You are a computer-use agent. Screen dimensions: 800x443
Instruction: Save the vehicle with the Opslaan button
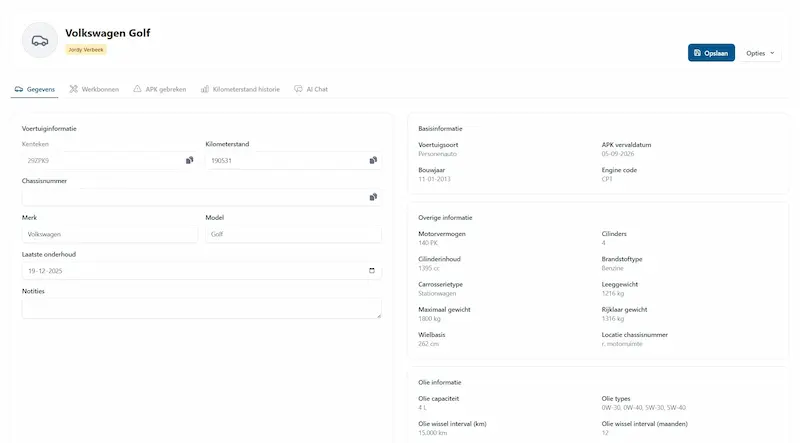[711, 53]
